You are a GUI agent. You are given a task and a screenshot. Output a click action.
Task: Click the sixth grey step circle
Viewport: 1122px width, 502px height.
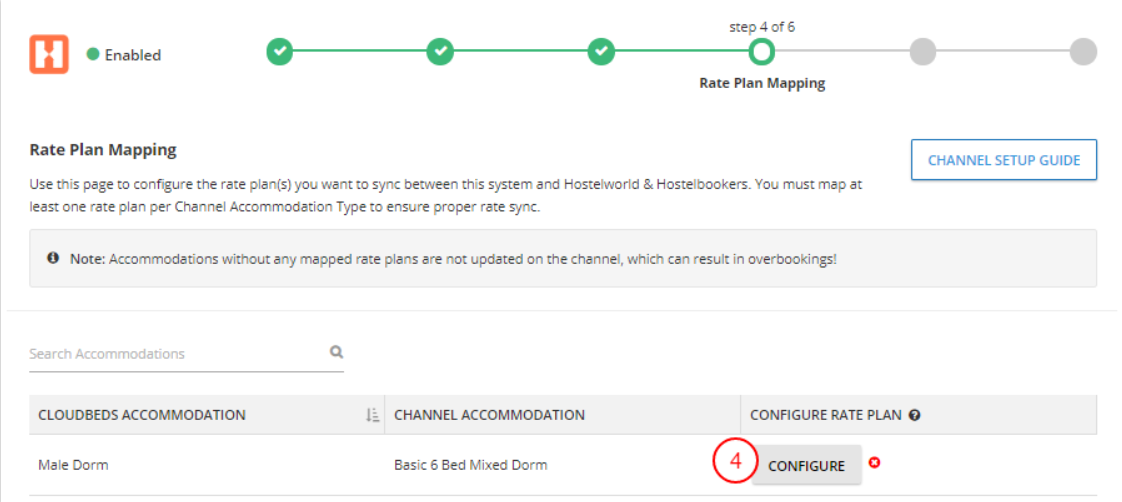[1083, 51]
